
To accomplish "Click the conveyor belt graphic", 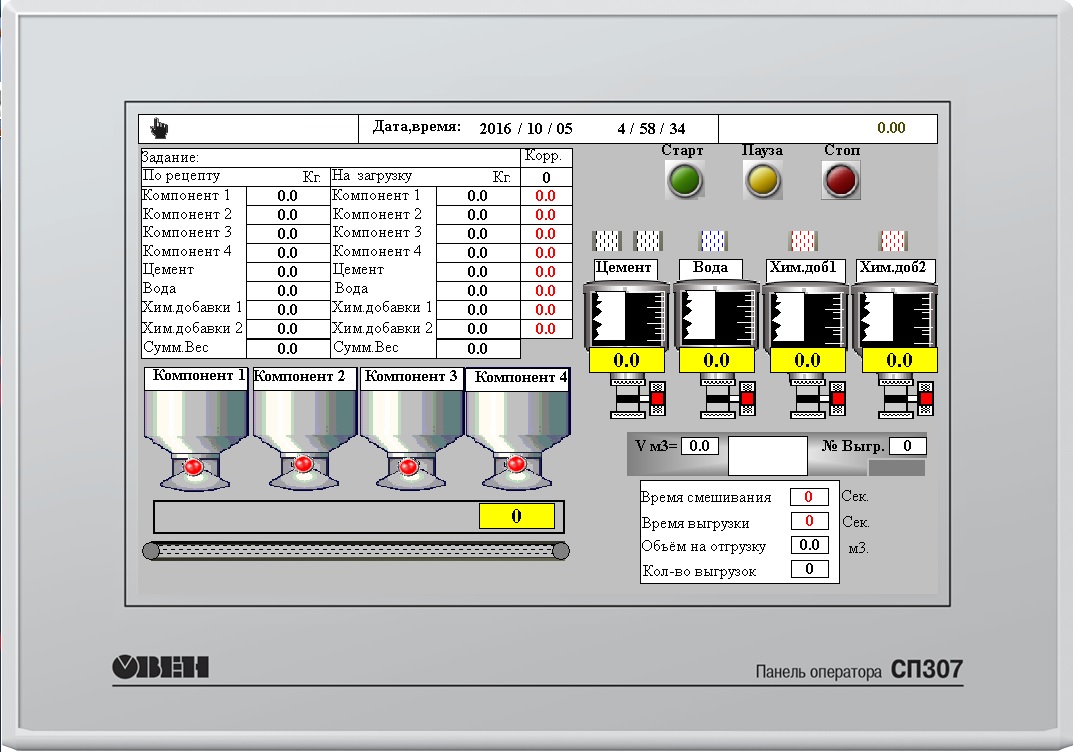I will (356, 551).
